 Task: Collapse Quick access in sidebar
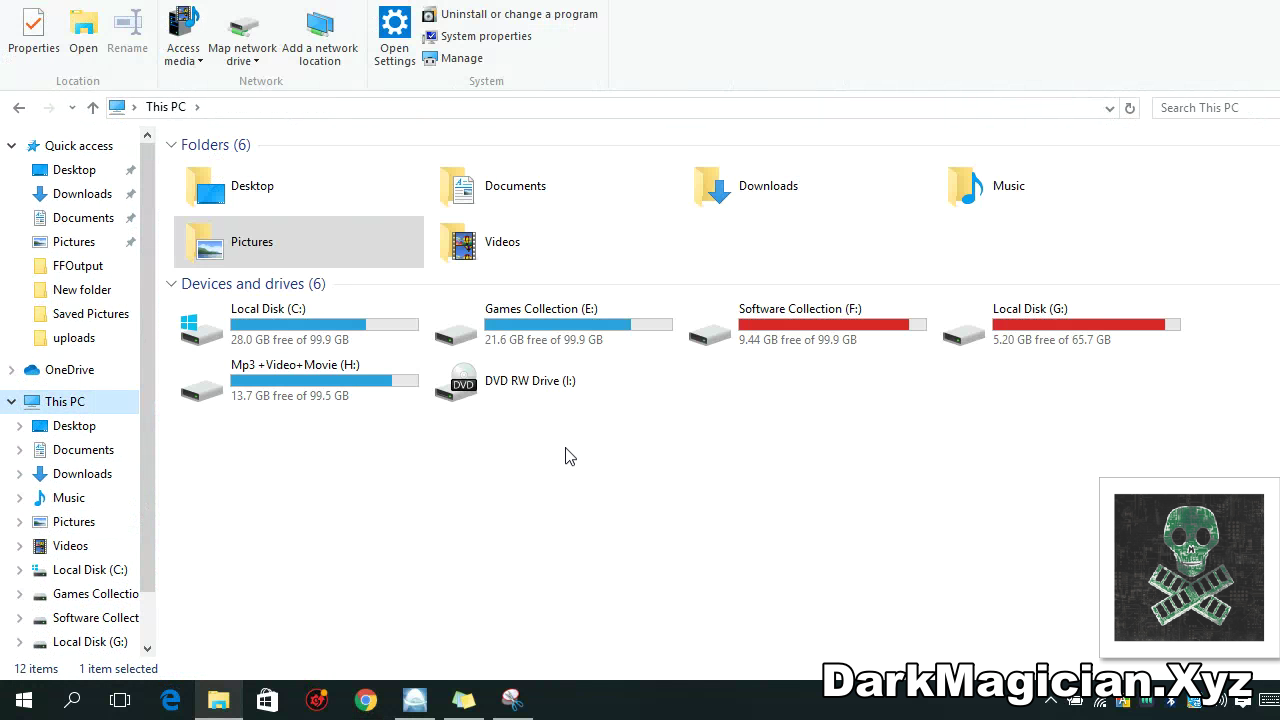click(x=12, y=146)
